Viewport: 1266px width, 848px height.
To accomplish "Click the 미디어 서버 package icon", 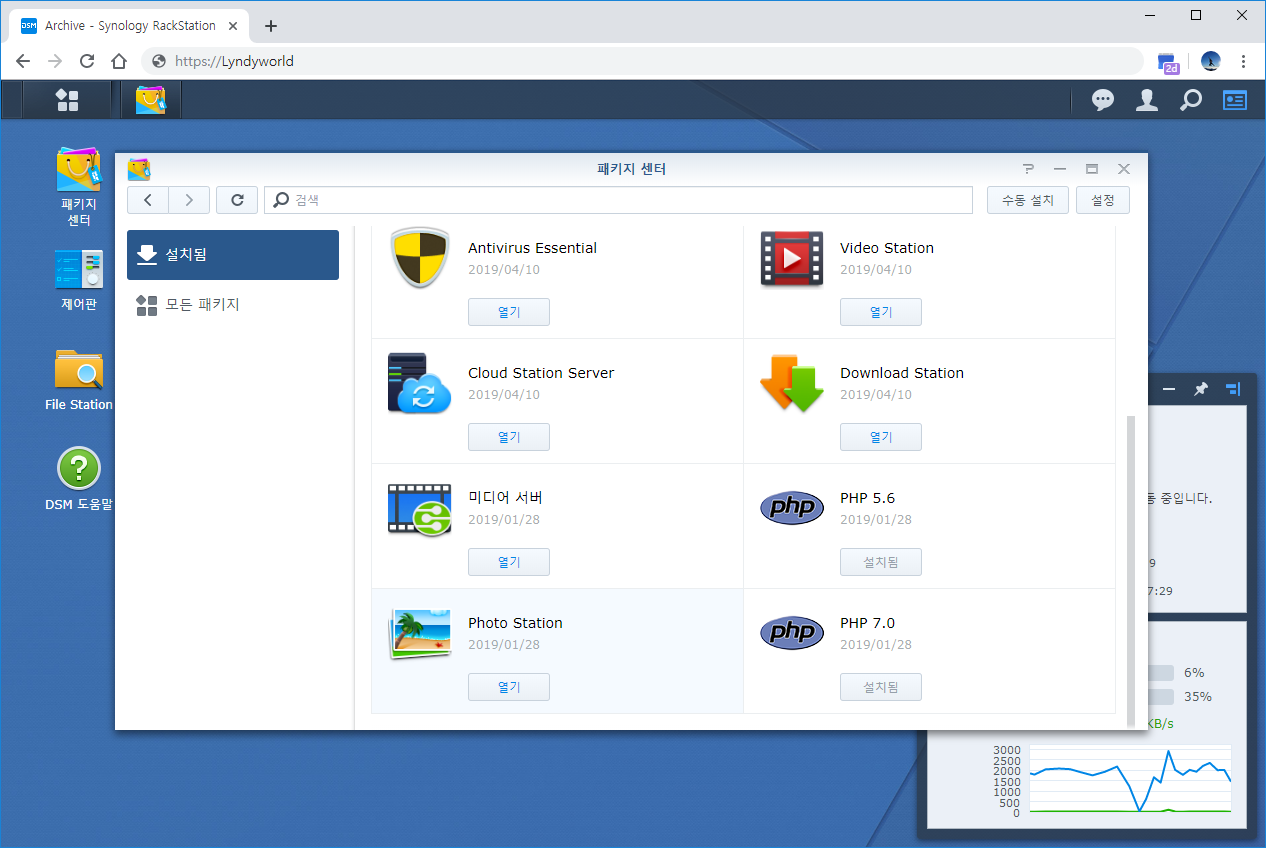I will 419,509.
